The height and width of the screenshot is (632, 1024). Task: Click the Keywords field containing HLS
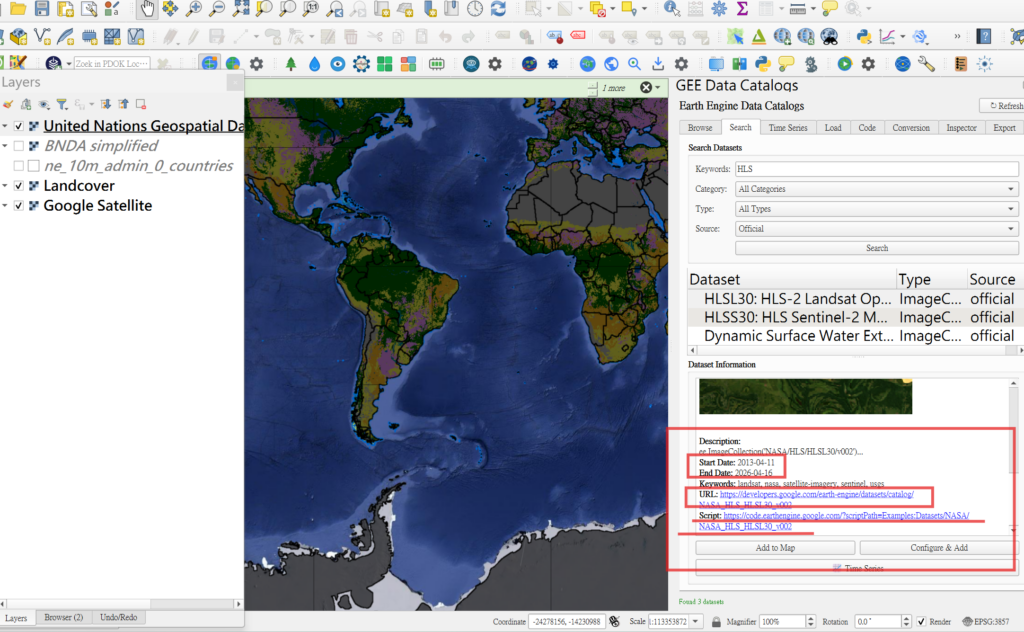tap(876, 169)
